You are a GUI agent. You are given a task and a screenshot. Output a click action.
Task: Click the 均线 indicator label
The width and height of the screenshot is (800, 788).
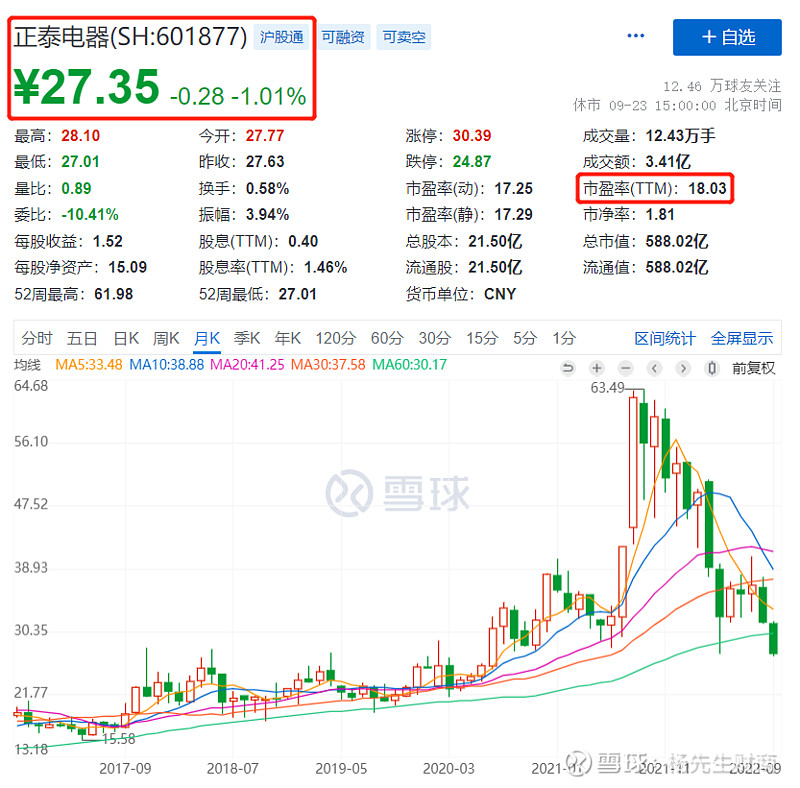[x=27, y=365]
